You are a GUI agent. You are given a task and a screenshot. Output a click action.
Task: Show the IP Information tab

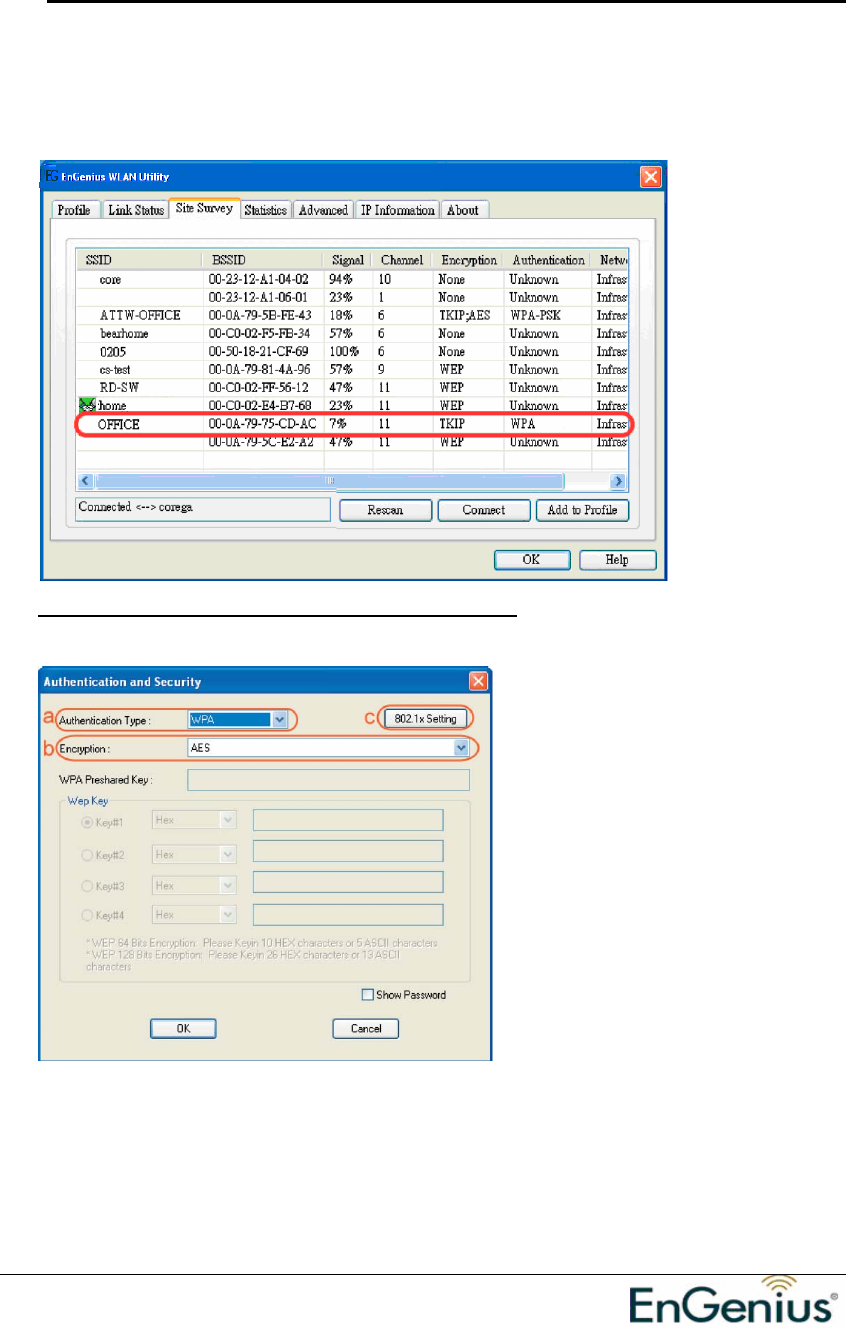click(397, 210)
